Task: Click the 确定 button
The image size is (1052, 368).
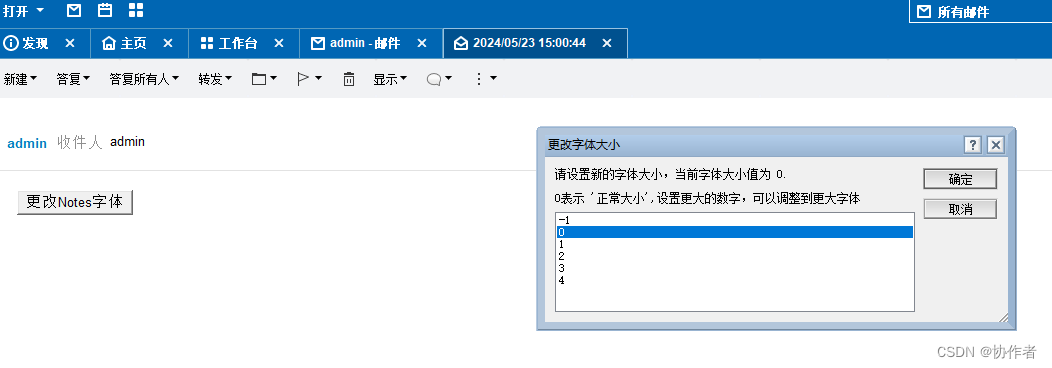Action: pyautogui.click(x=960, y=179)
